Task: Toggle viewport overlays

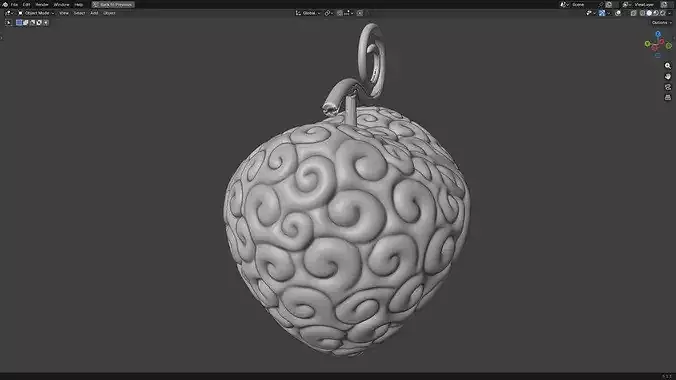Action: [x=618, y=13]
